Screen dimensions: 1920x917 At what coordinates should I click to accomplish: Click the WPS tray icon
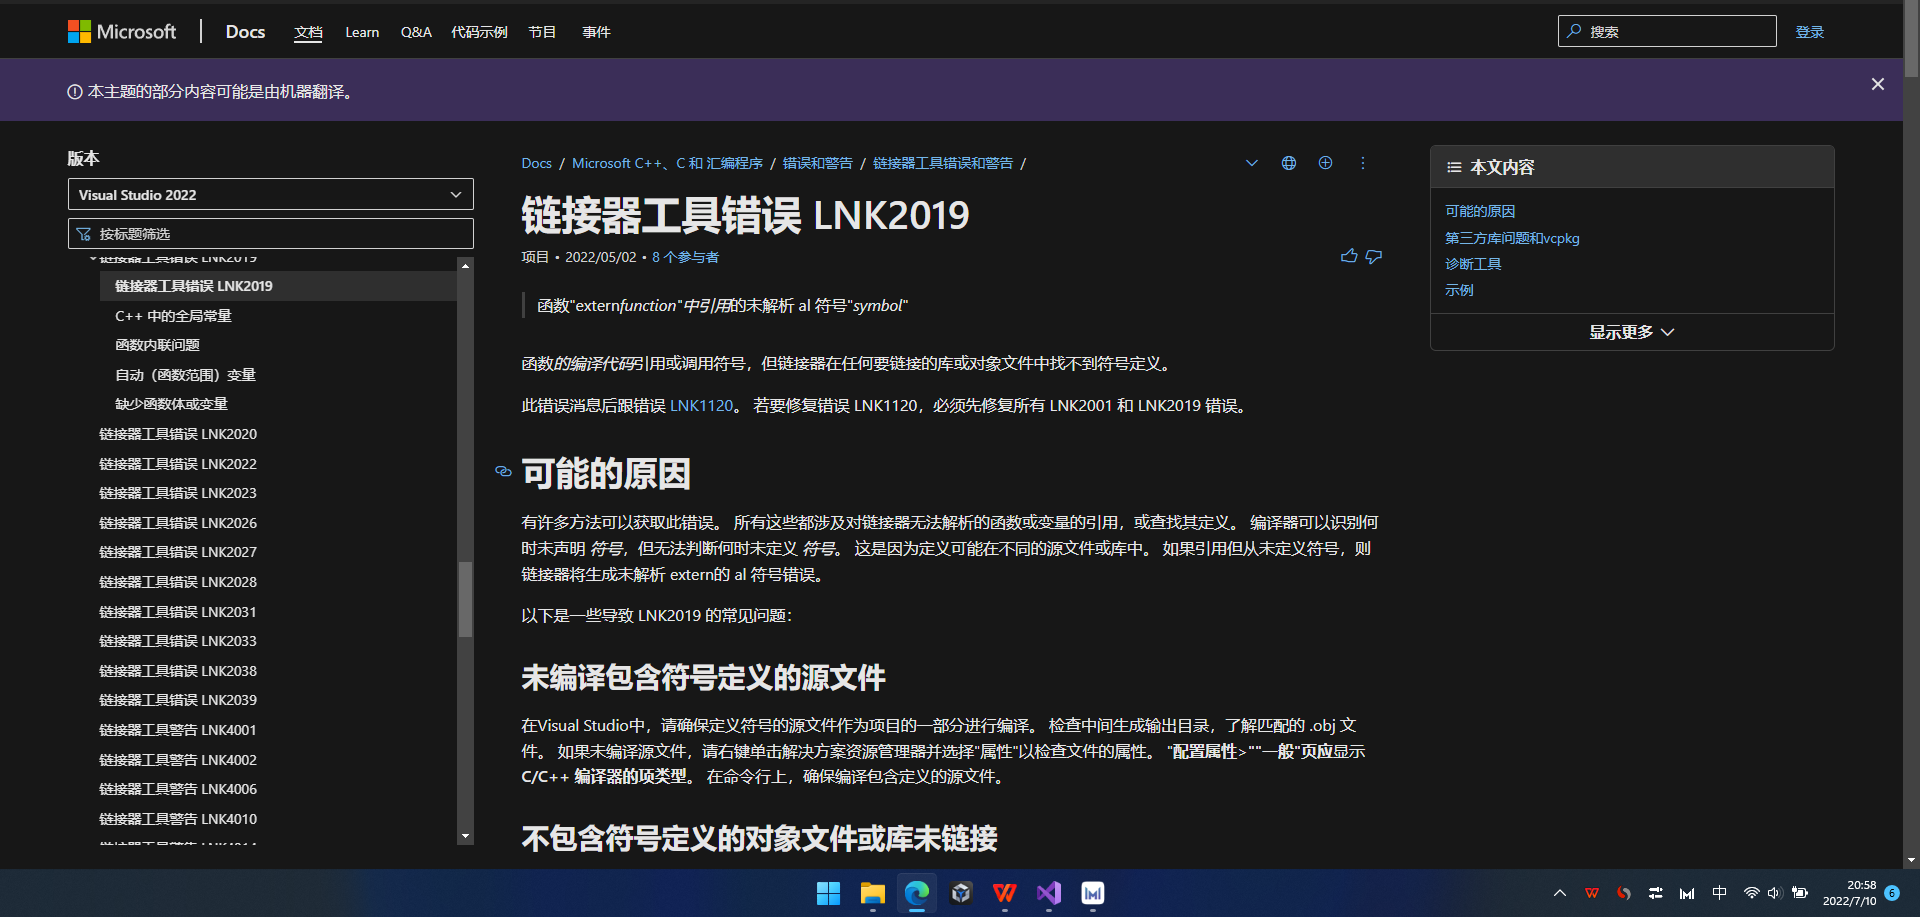(1592, 893)
